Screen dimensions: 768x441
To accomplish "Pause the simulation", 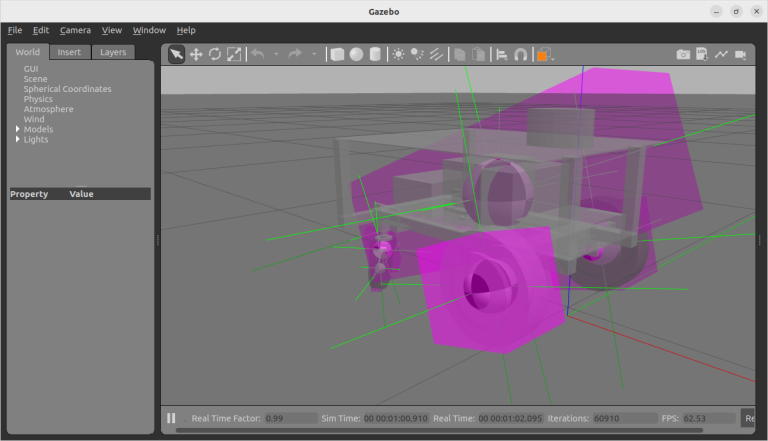I will [171, 418].
